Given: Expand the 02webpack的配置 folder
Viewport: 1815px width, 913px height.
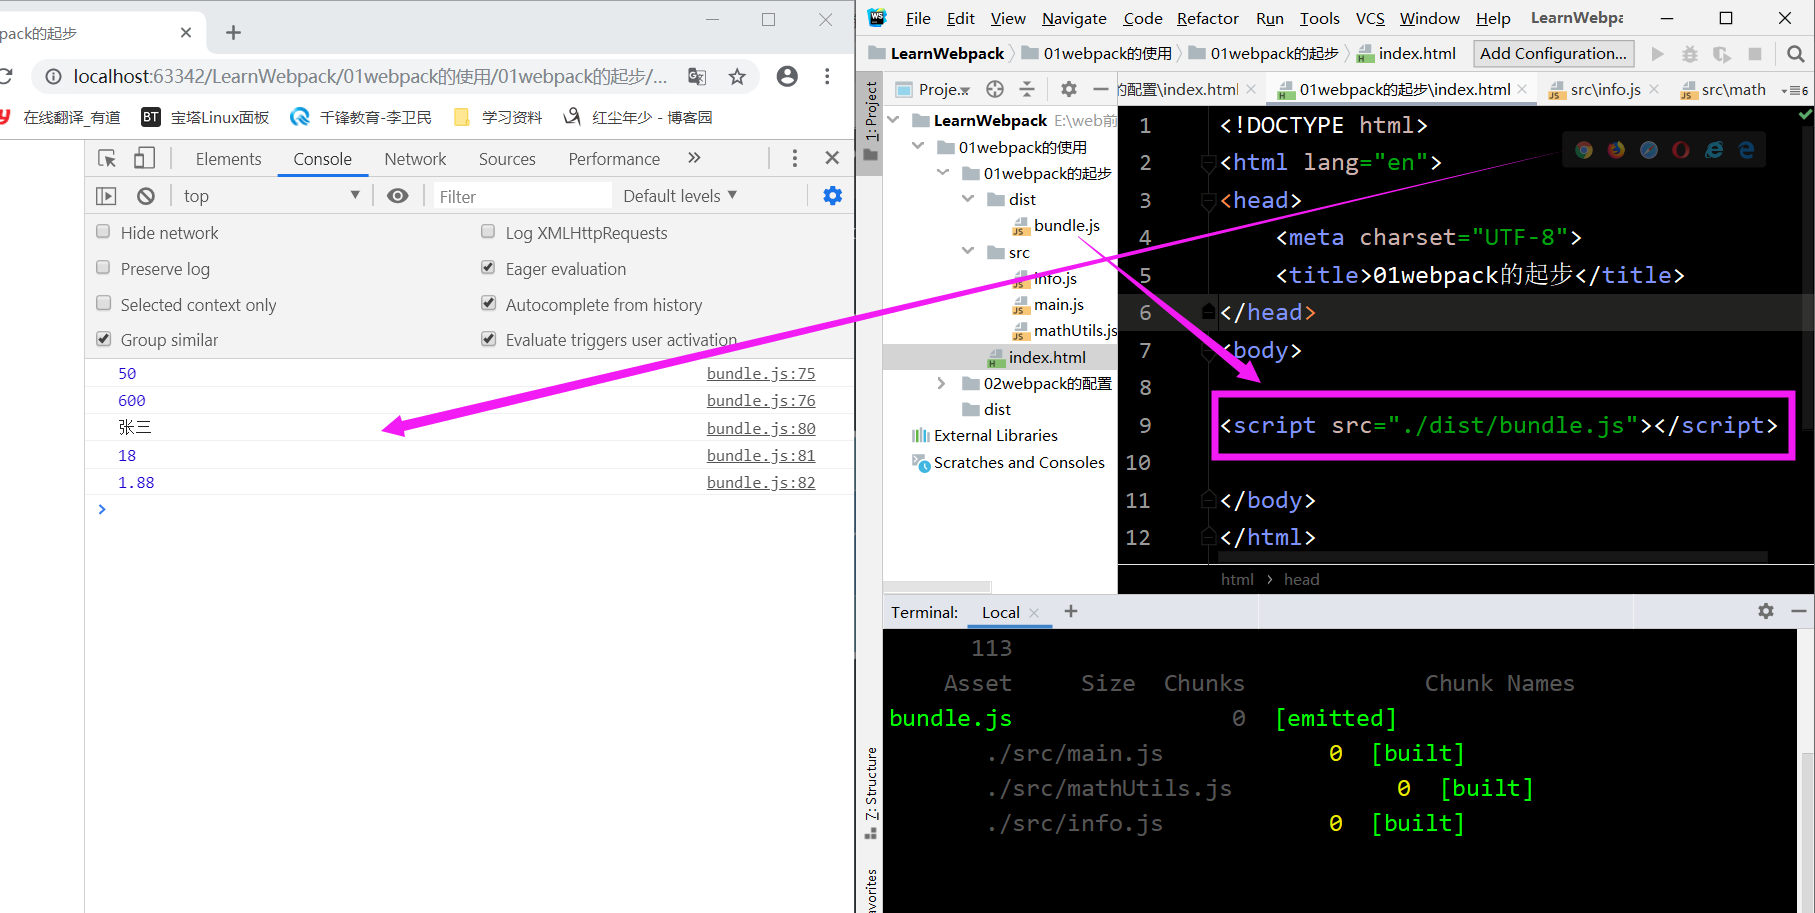Looking at the screenshot, I should point(942,384).
